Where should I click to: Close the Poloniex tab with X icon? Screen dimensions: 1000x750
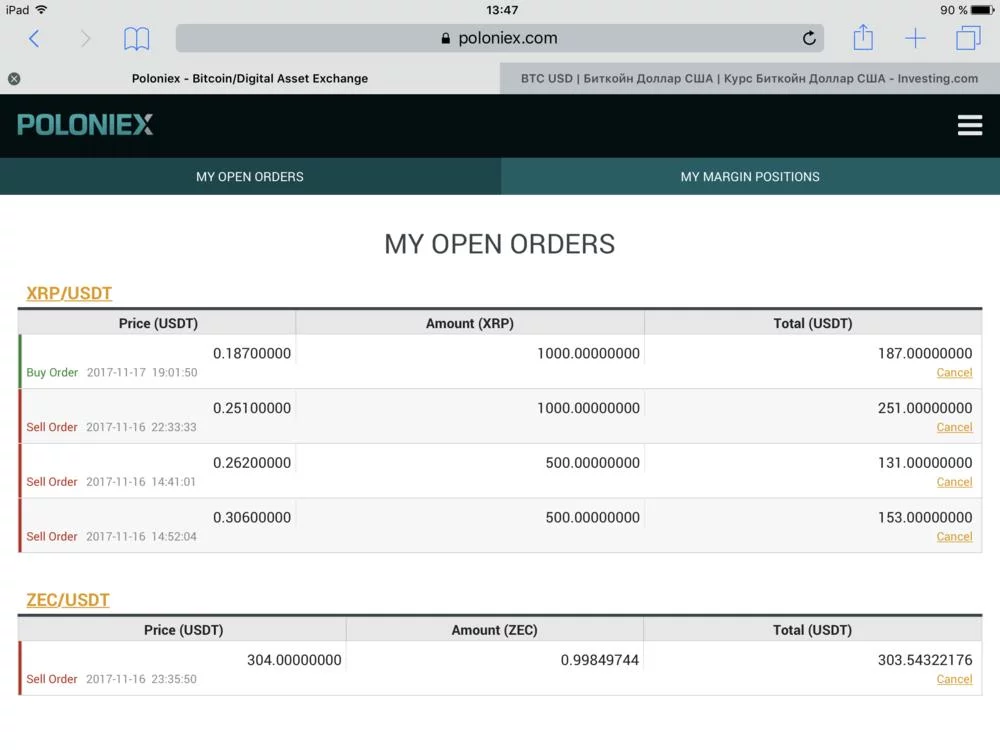click(x=14, y=78)
